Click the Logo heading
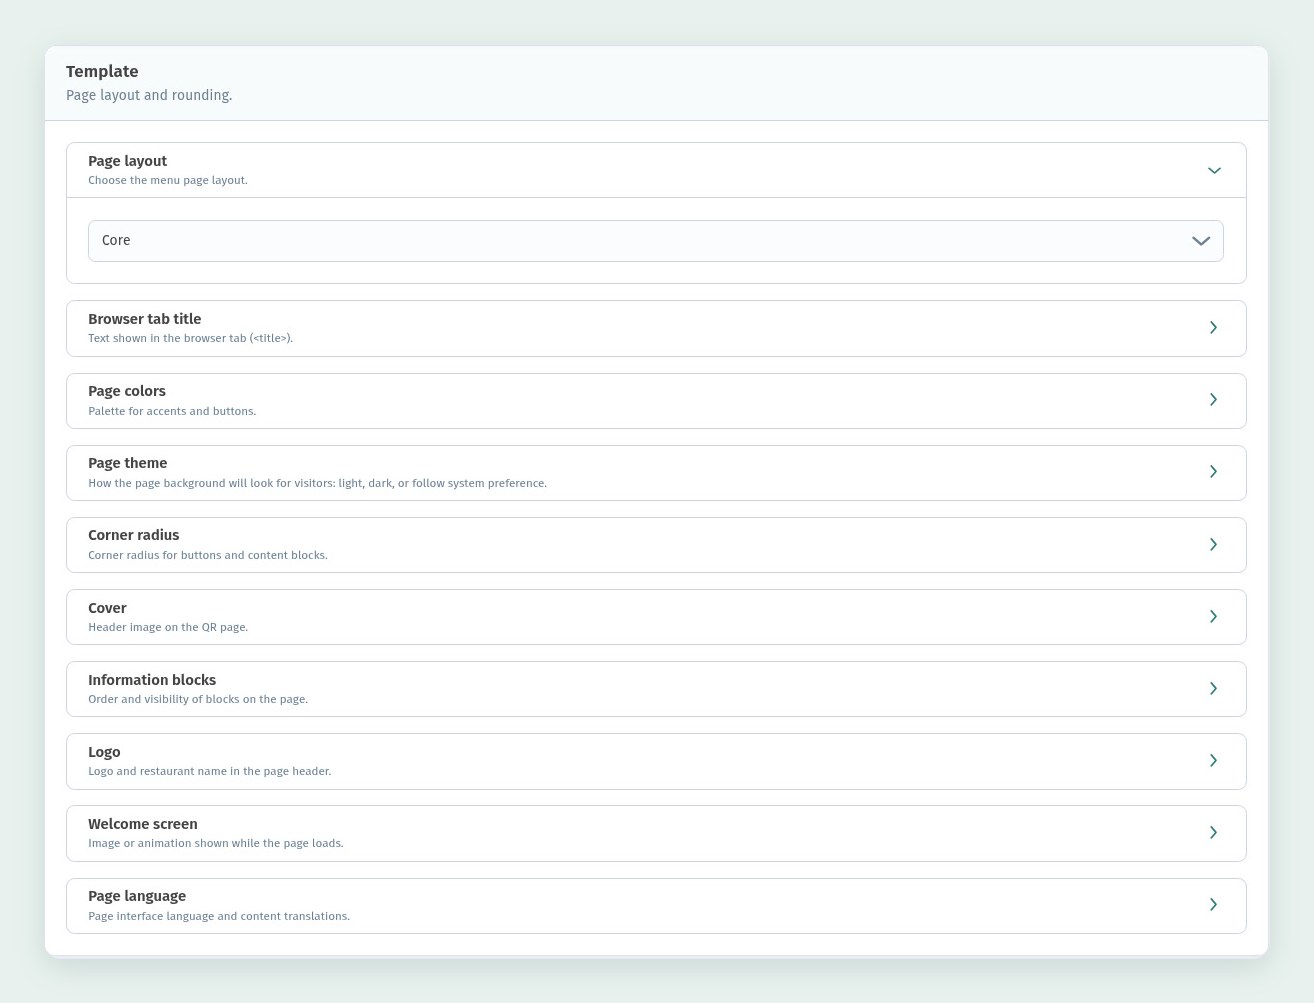Screen dimensions: 1314x1003 pos(104,752)
